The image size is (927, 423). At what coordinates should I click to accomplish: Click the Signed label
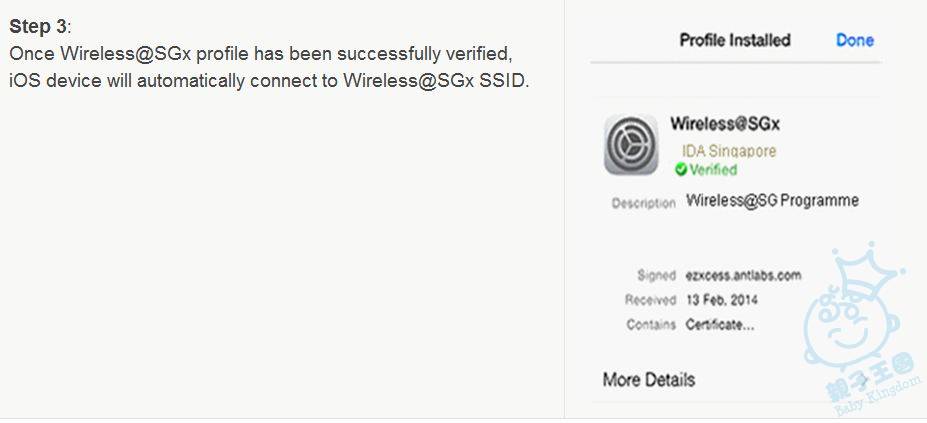click(x=656, y=275)
